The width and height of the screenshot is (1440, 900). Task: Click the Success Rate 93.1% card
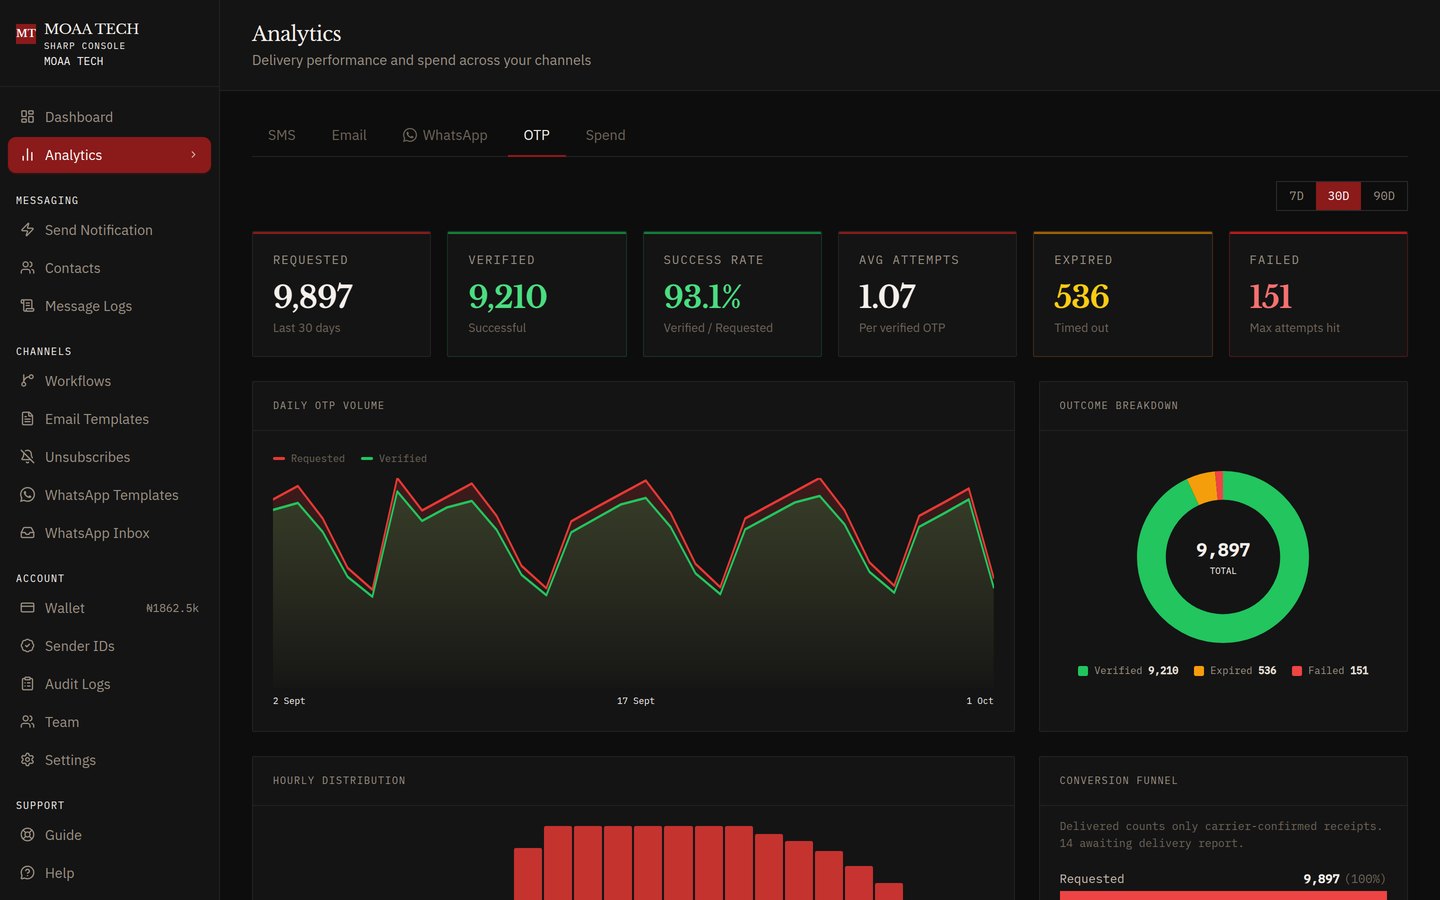click(x=732, y=294)
